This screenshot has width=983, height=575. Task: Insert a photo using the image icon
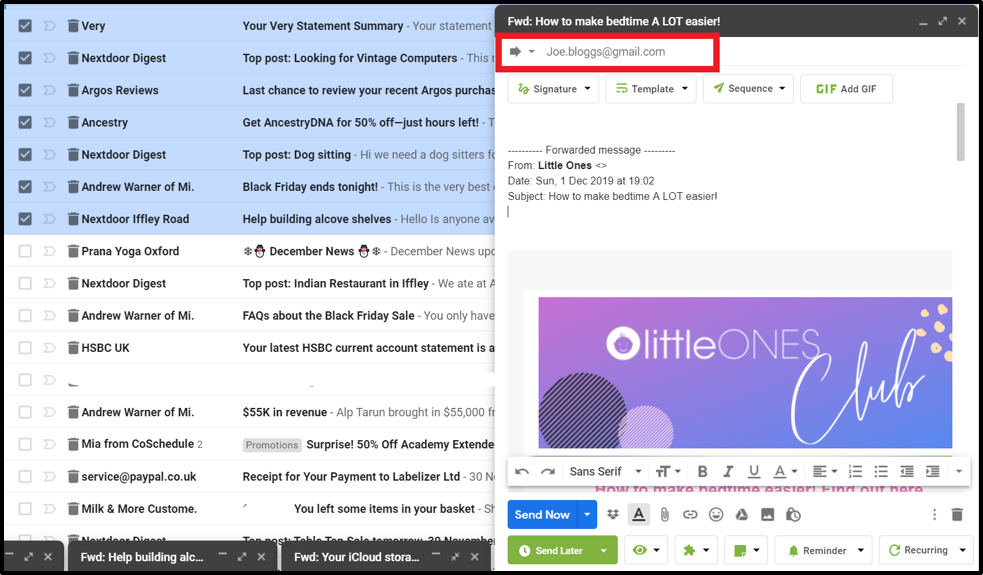767,515
